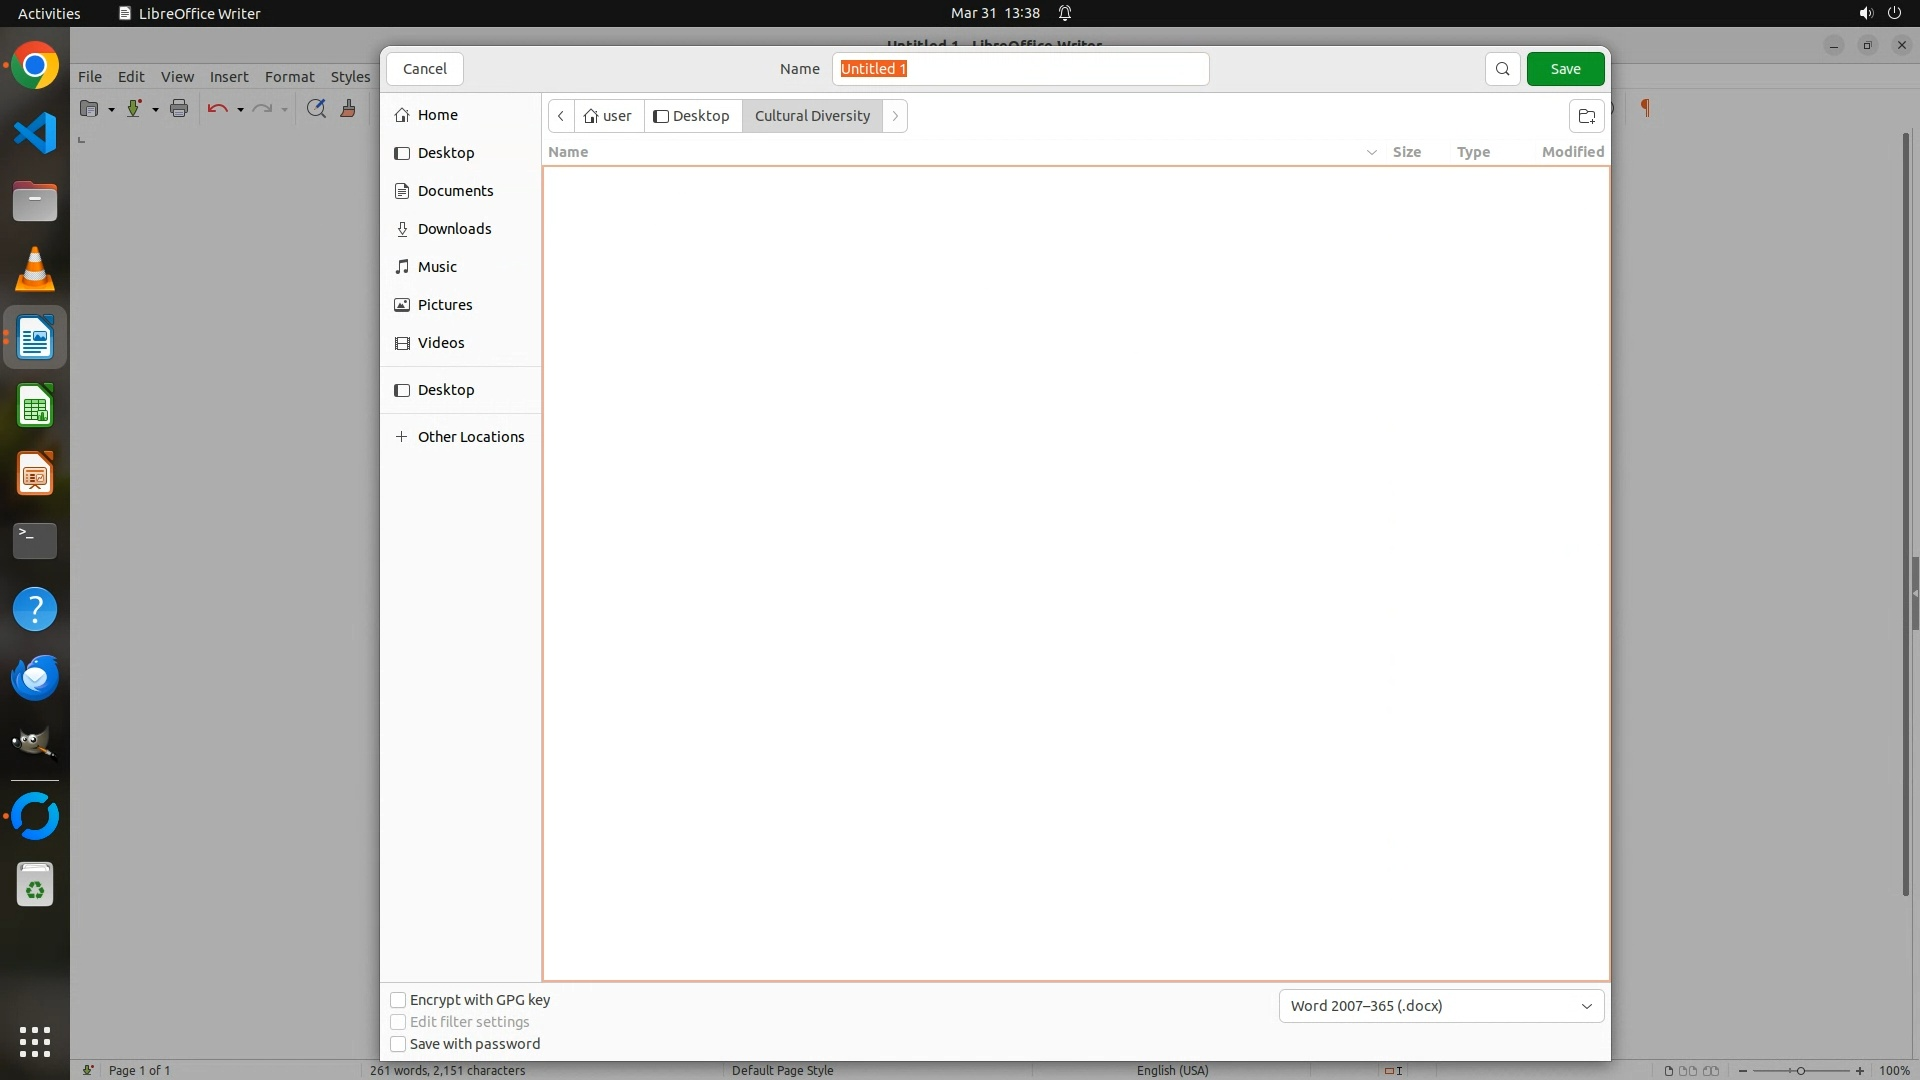Screen dimensions: 1920x1080
Task: Open LibreOffice Calc from the dock
Action: [x=35, y=407]
